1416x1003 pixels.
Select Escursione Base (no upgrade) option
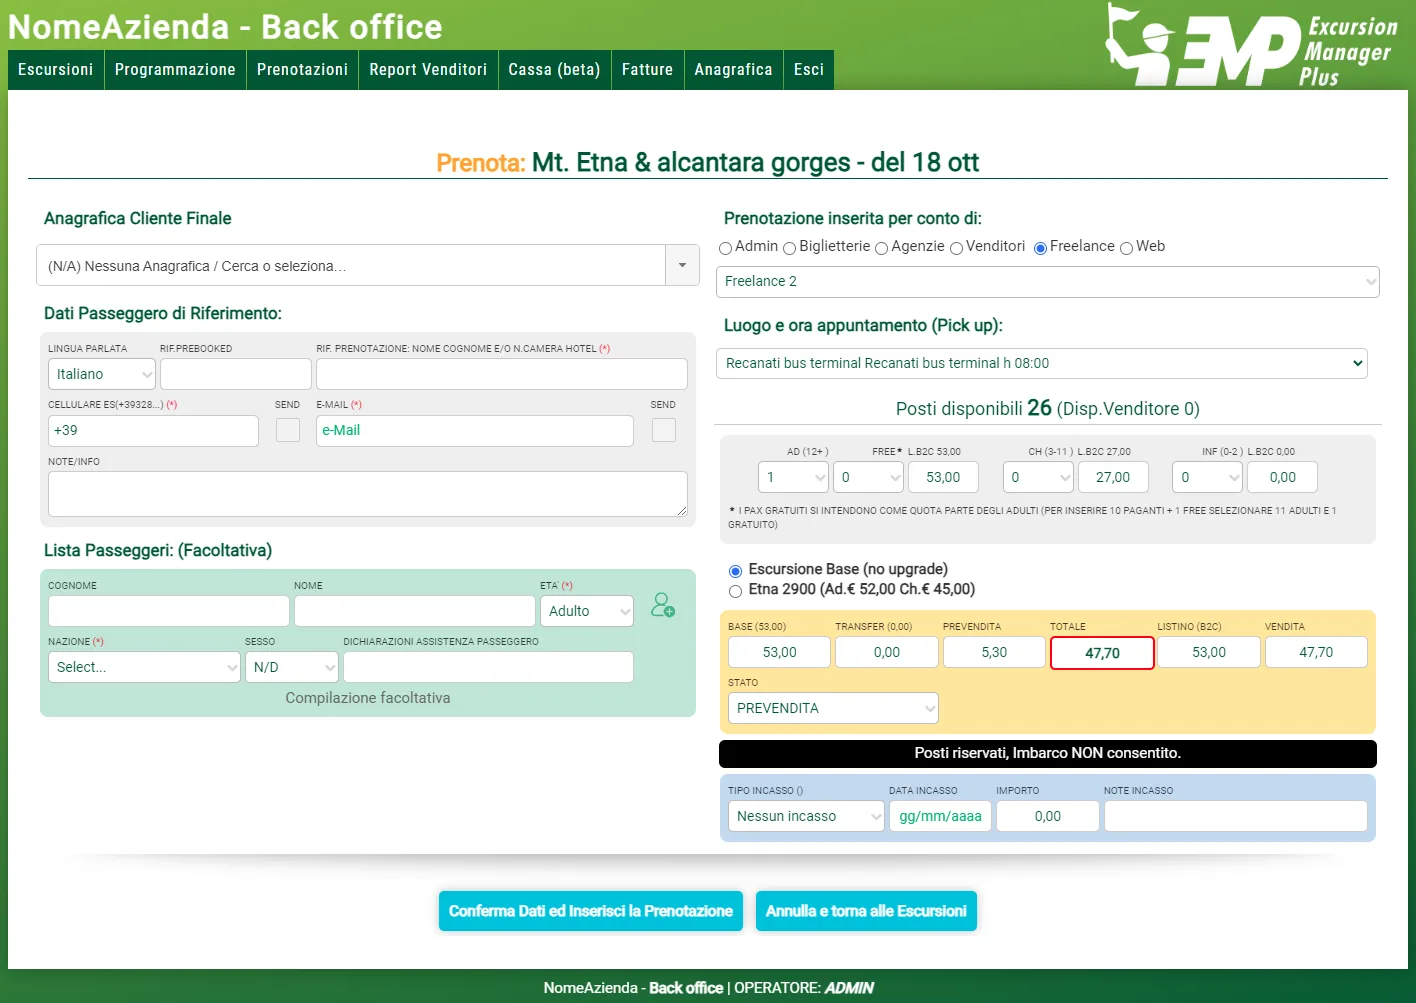point(736,571)
